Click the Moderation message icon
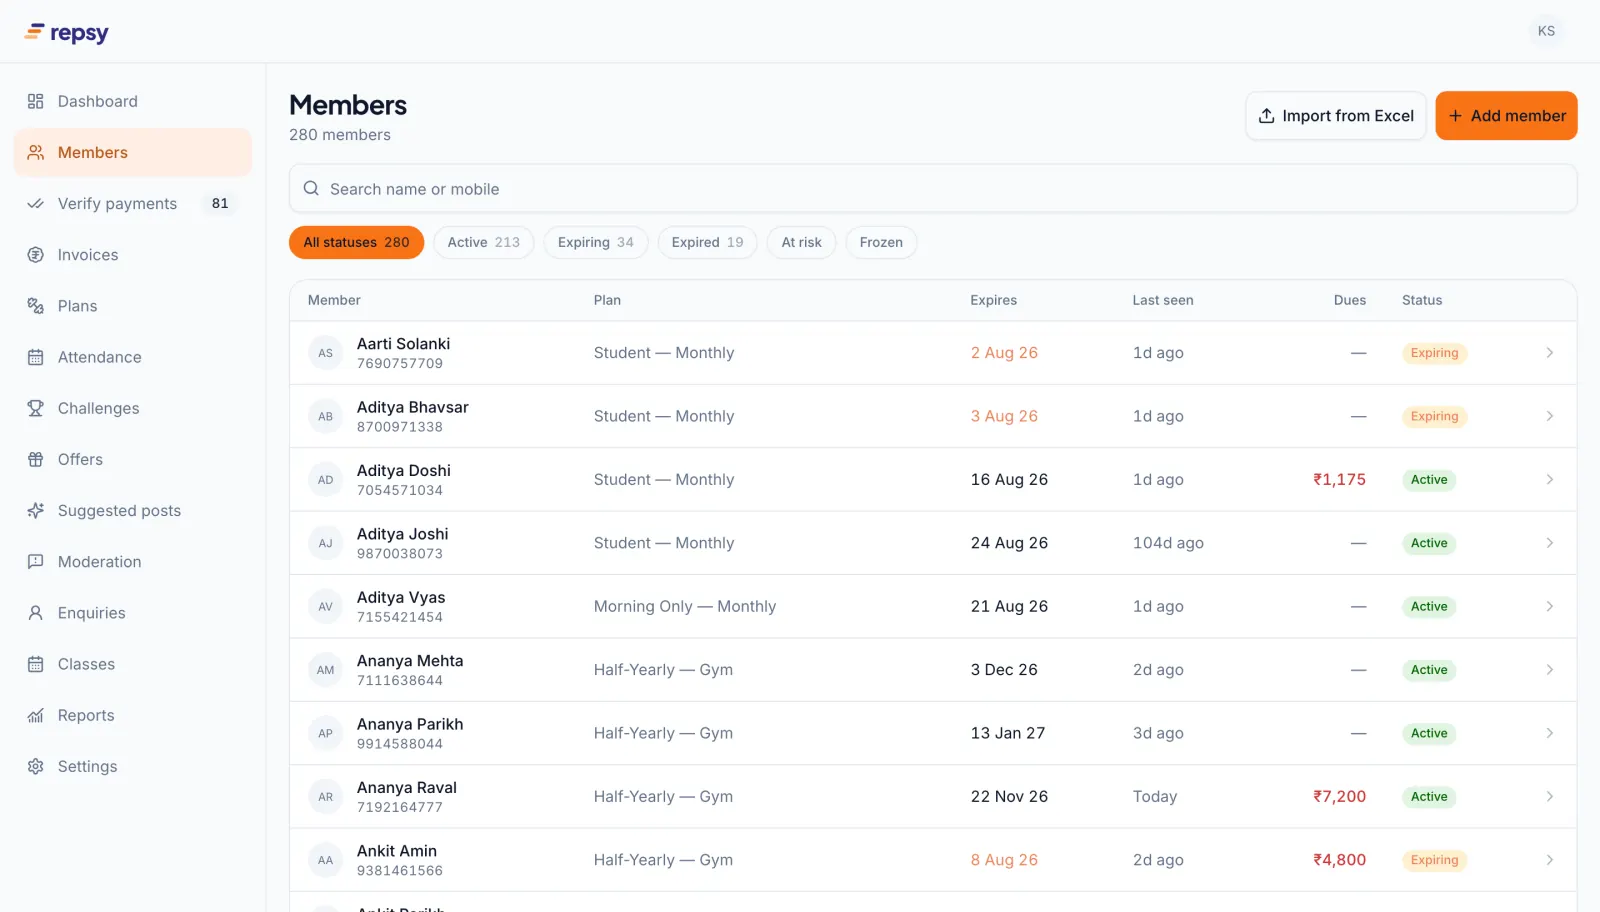 [36, 562]
